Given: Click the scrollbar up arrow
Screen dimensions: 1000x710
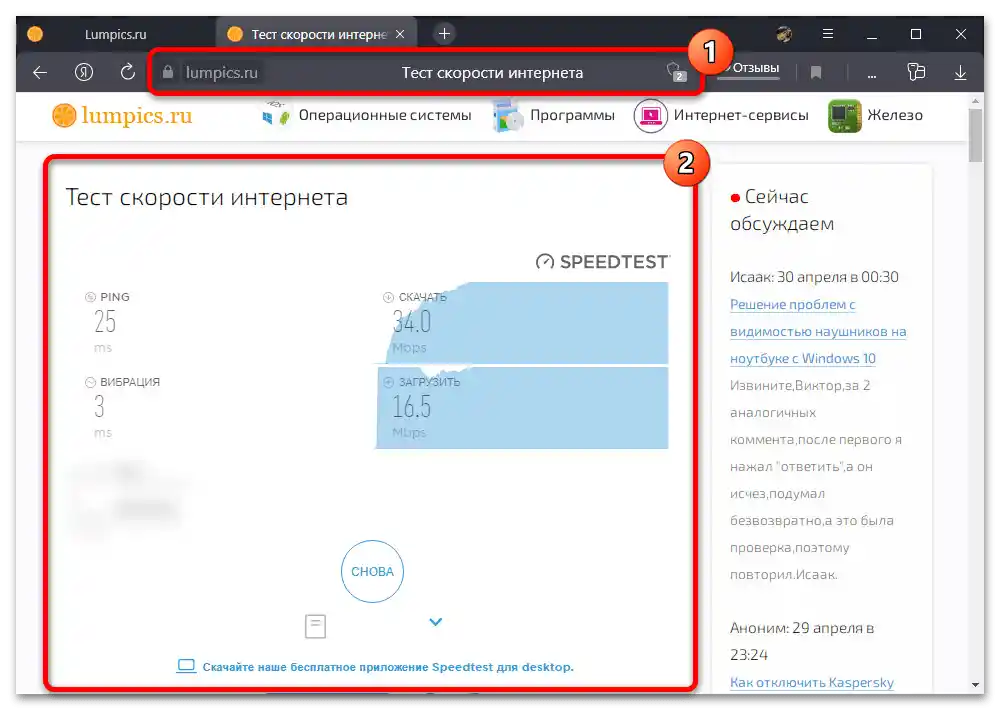Looking at the screenshot, I should (975, 101).
